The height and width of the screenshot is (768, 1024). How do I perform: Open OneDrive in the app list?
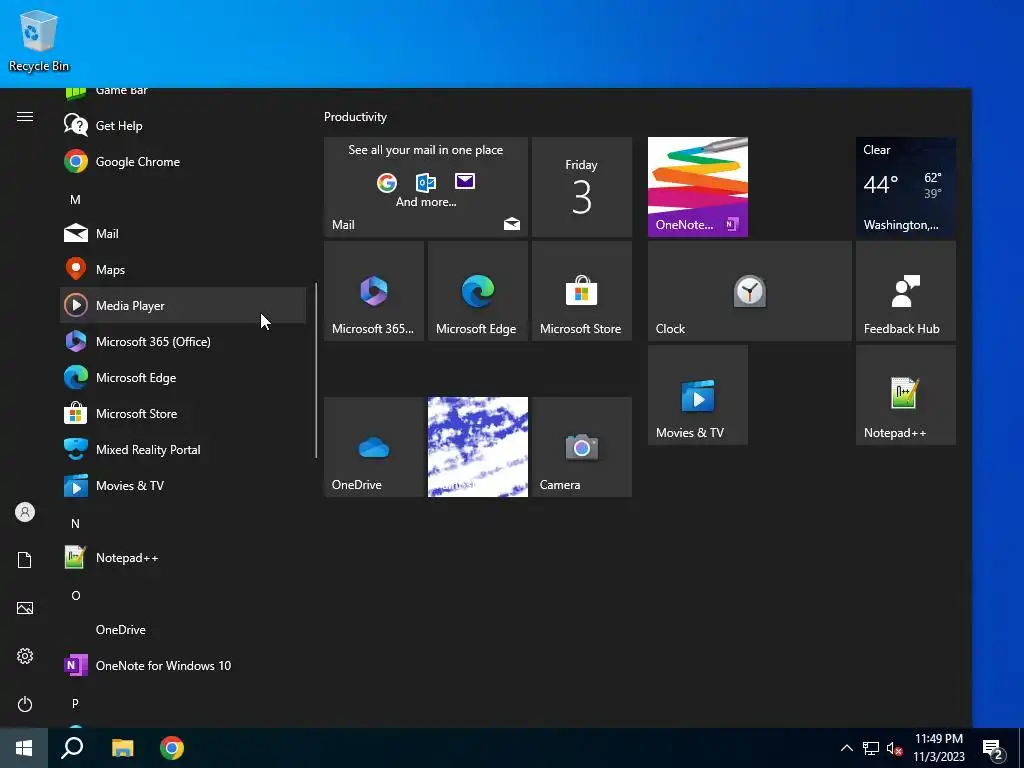tap(183, 630)
